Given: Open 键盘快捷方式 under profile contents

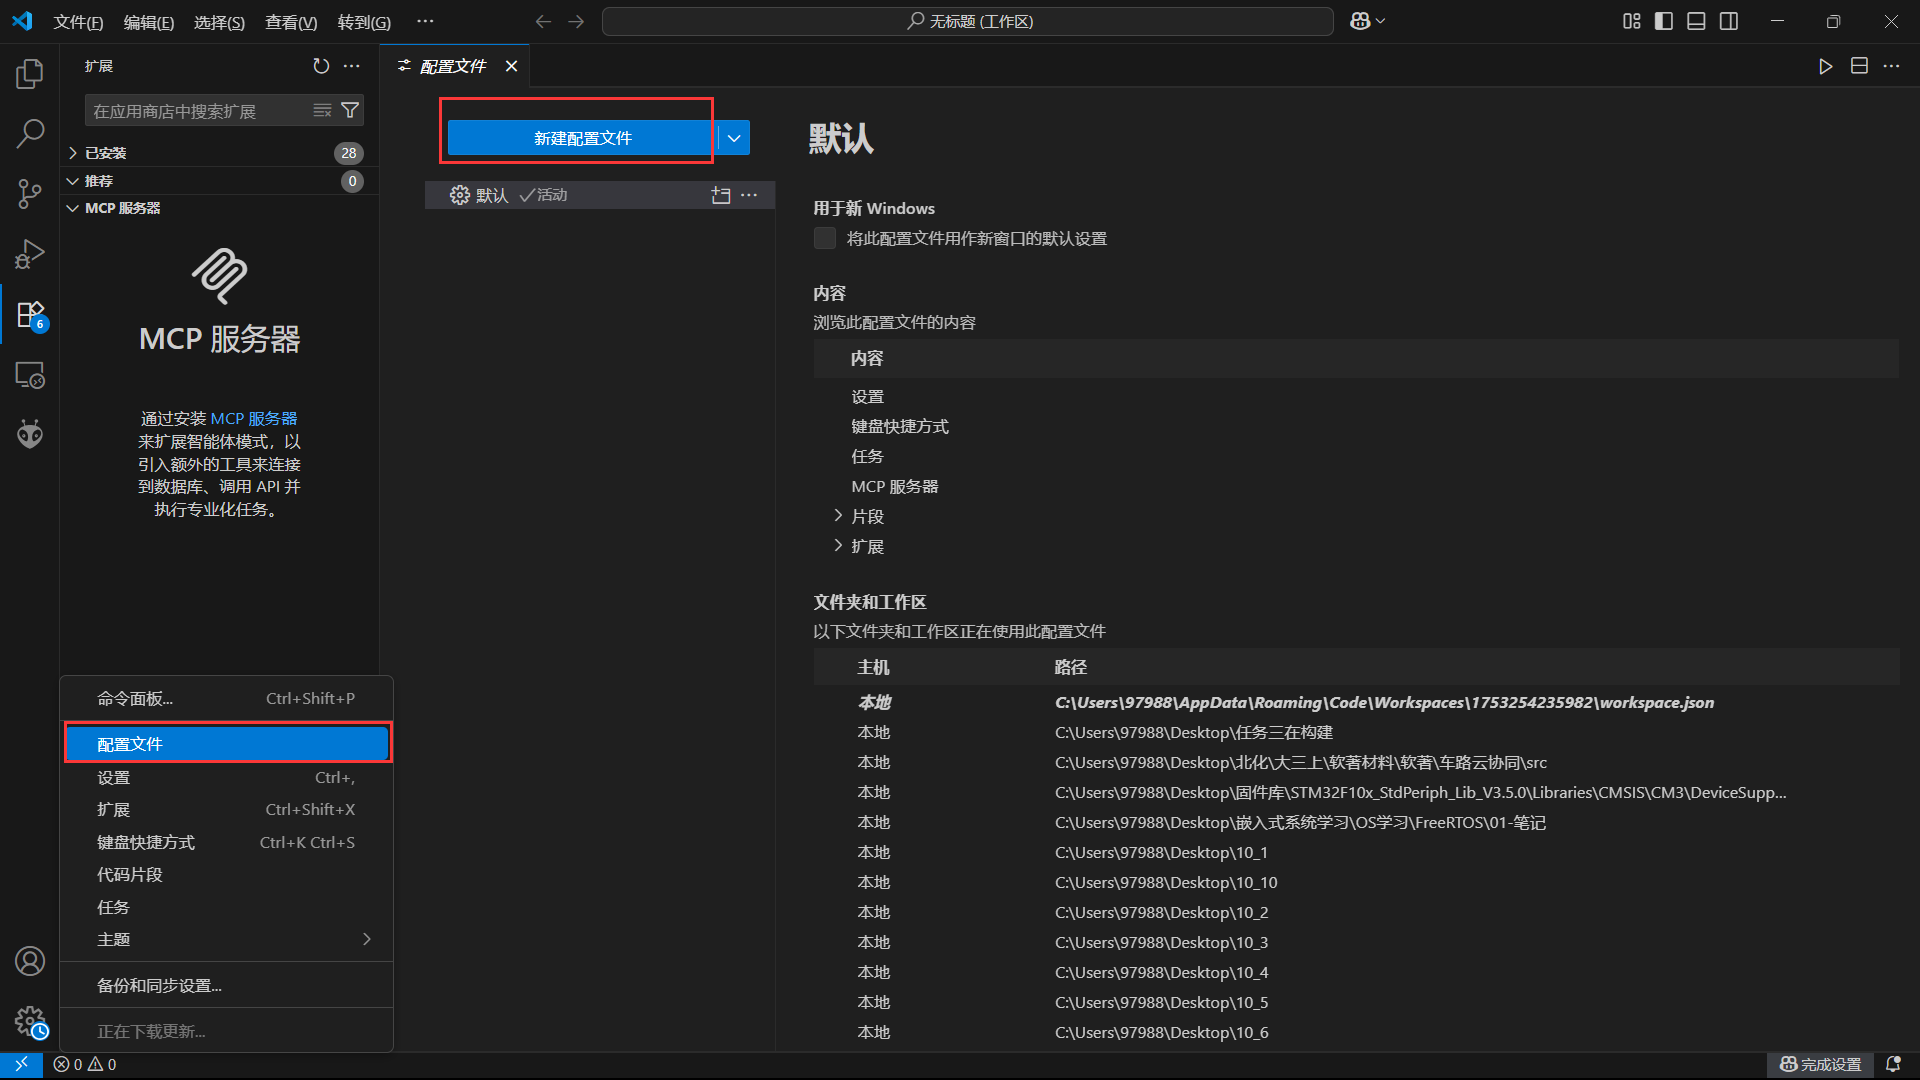Looking at the screenshot, I should point(900,427).
